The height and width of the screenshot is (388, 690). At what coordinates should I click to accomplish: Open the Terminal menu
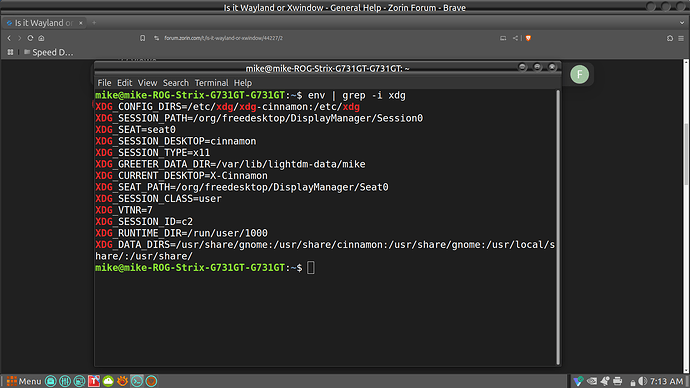click(211, 83)
